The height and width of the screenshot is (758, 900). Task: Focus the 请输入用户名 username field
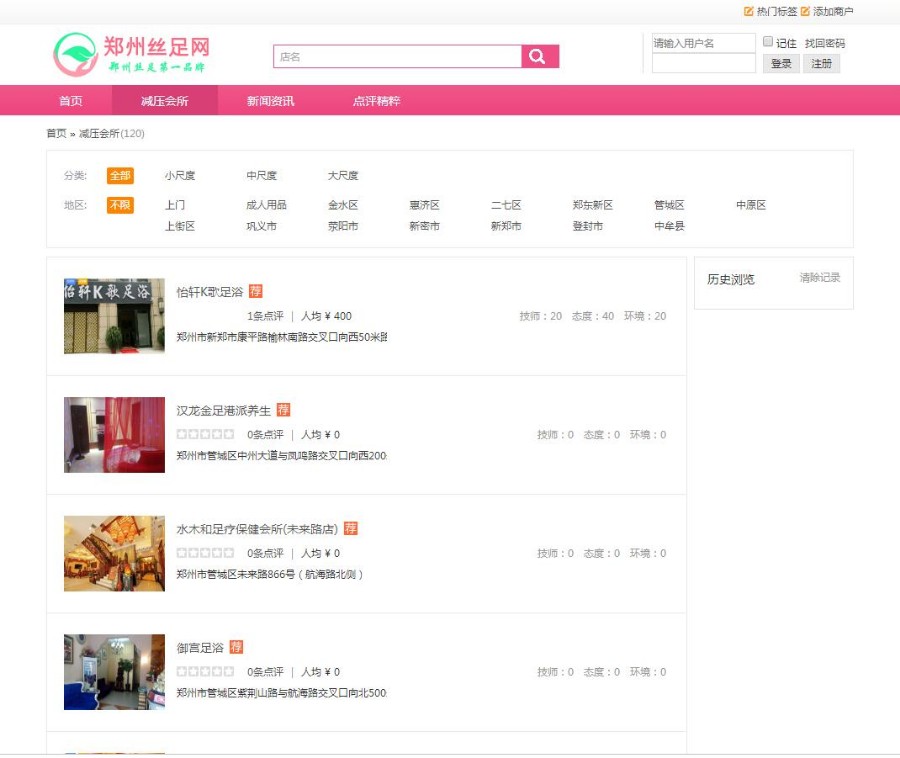(x=704, y=43)
